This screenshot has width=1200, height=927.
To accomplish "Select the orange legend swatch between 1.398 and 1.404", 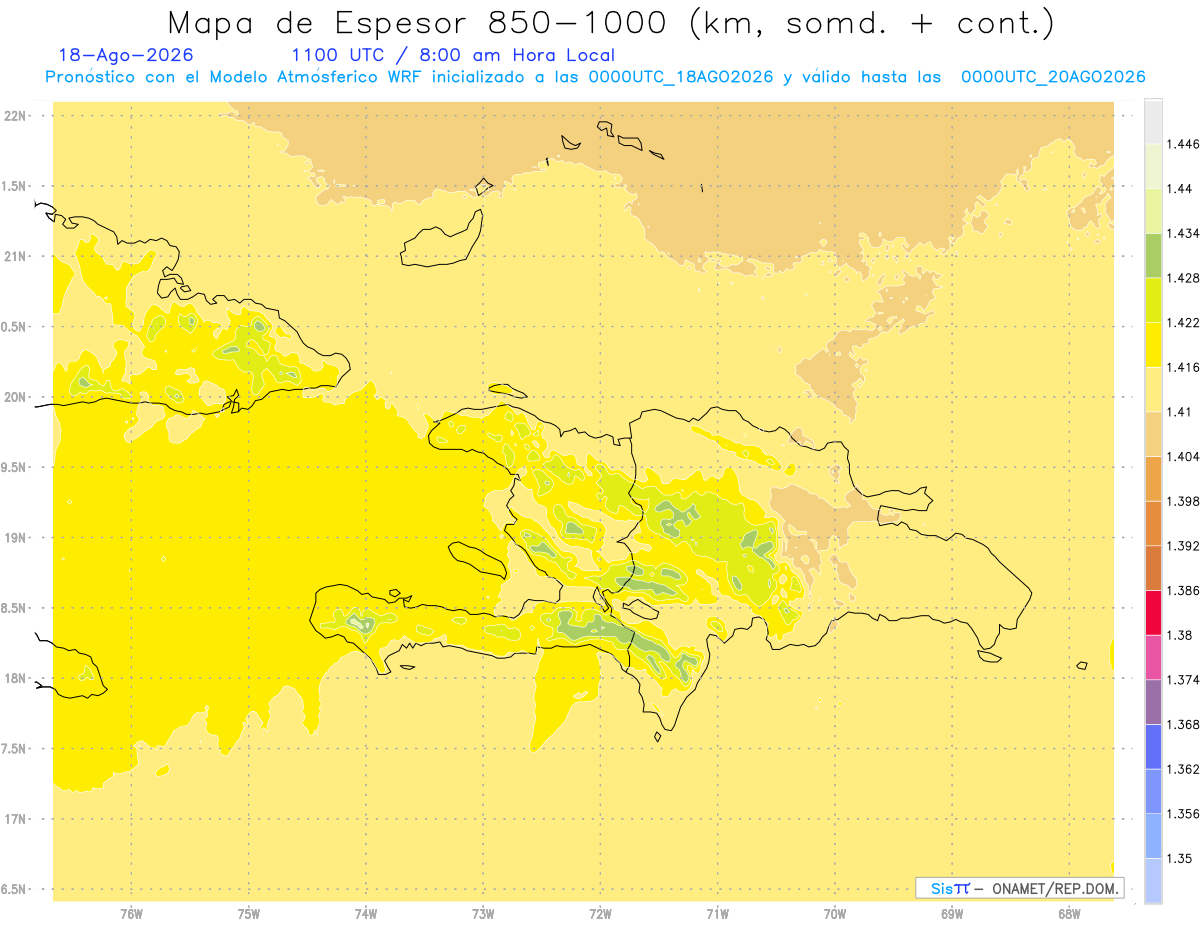I will (1153, 479).
